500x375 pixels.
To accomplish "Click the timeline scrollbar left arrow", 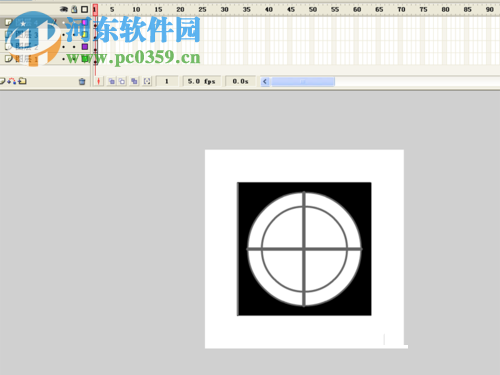I will [265, 81].
